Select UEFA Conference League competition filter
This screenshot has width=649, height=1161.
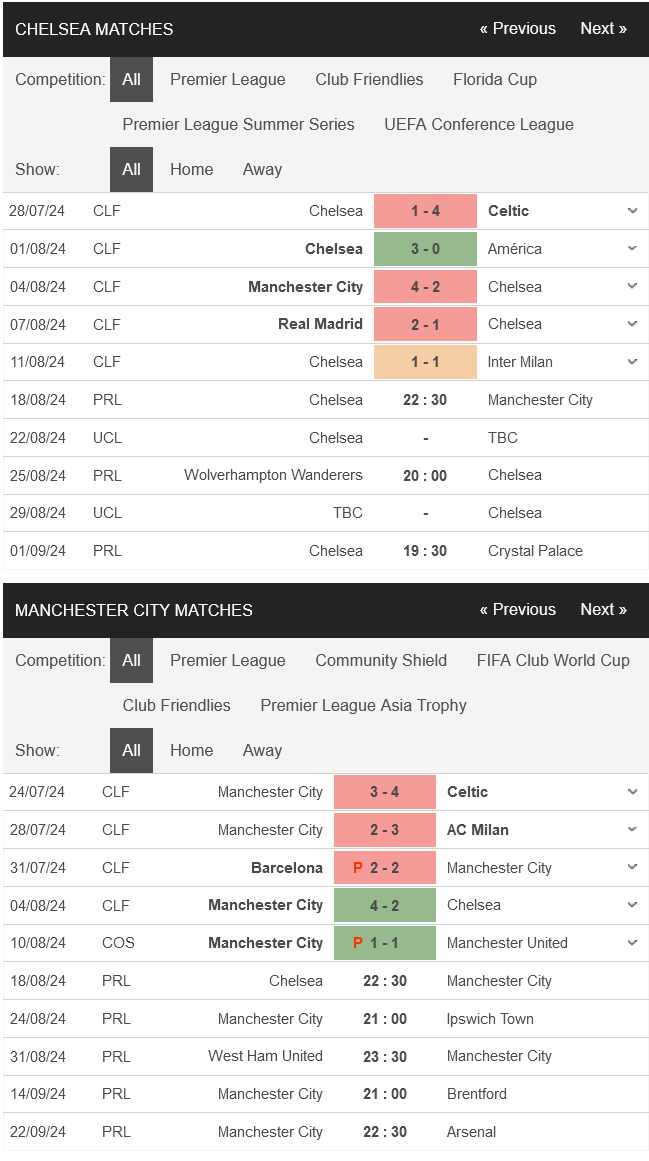479,124
